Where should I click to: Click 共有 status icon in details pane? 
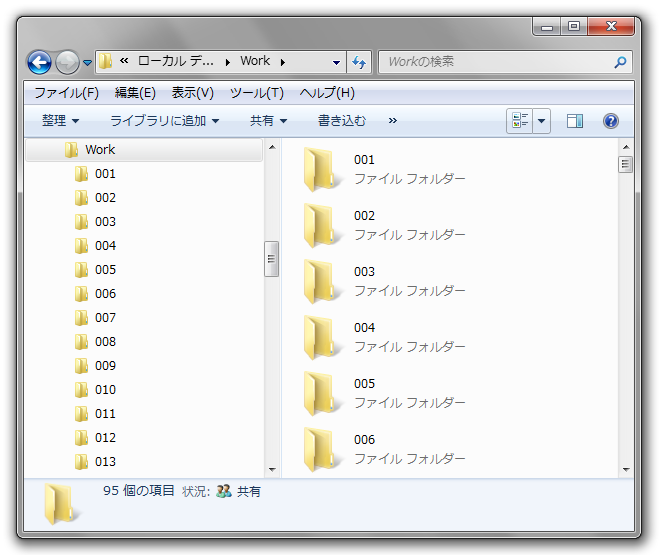223,491
